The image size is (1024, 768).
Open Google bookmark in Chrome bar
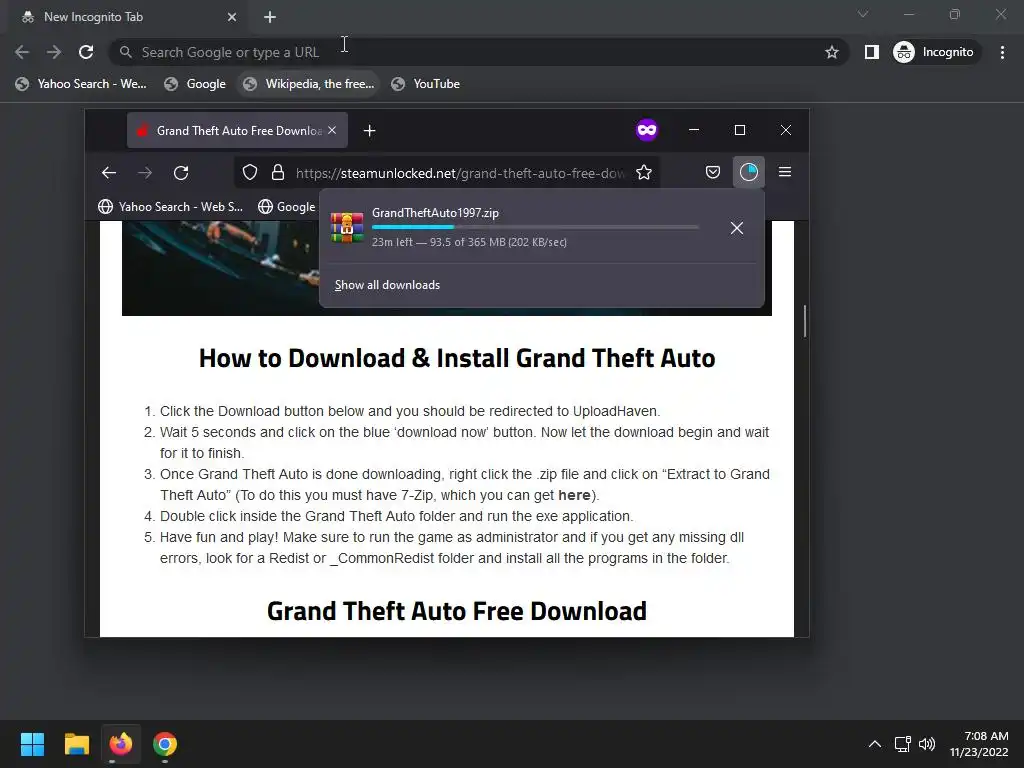[x=195, y=84]
